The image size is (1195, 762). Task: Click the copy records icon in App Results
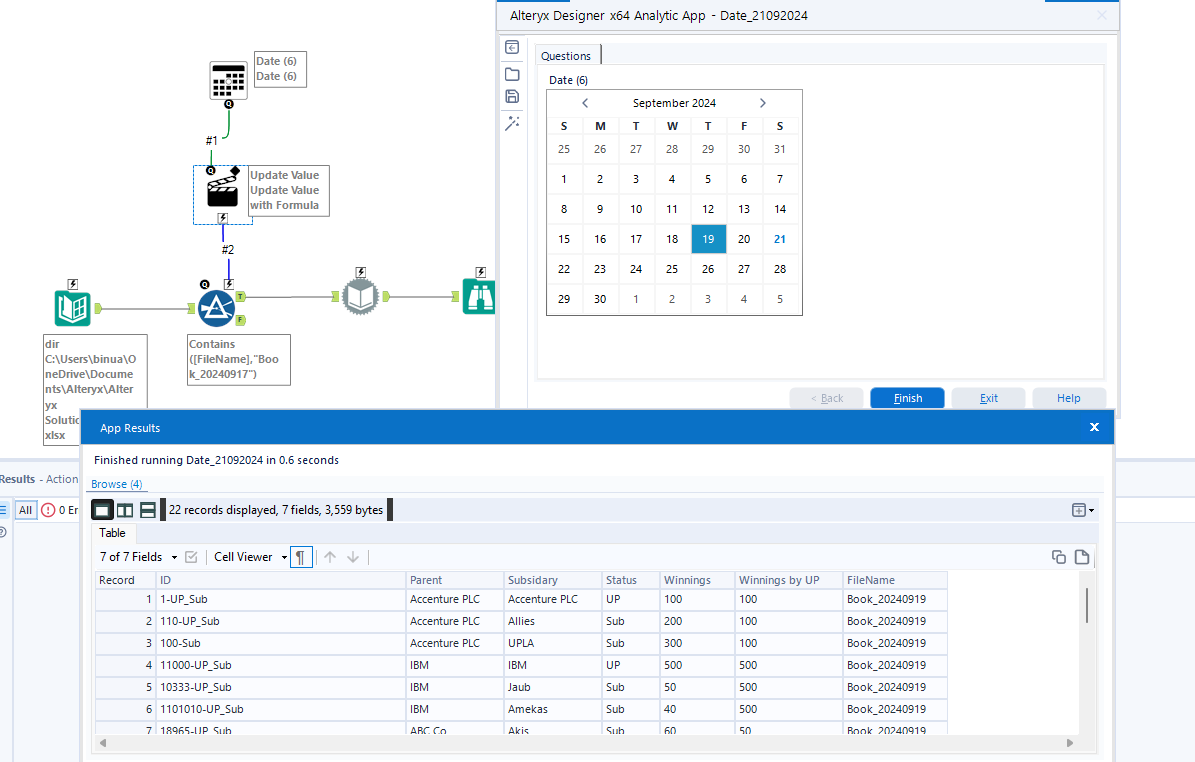(1059, 557)
